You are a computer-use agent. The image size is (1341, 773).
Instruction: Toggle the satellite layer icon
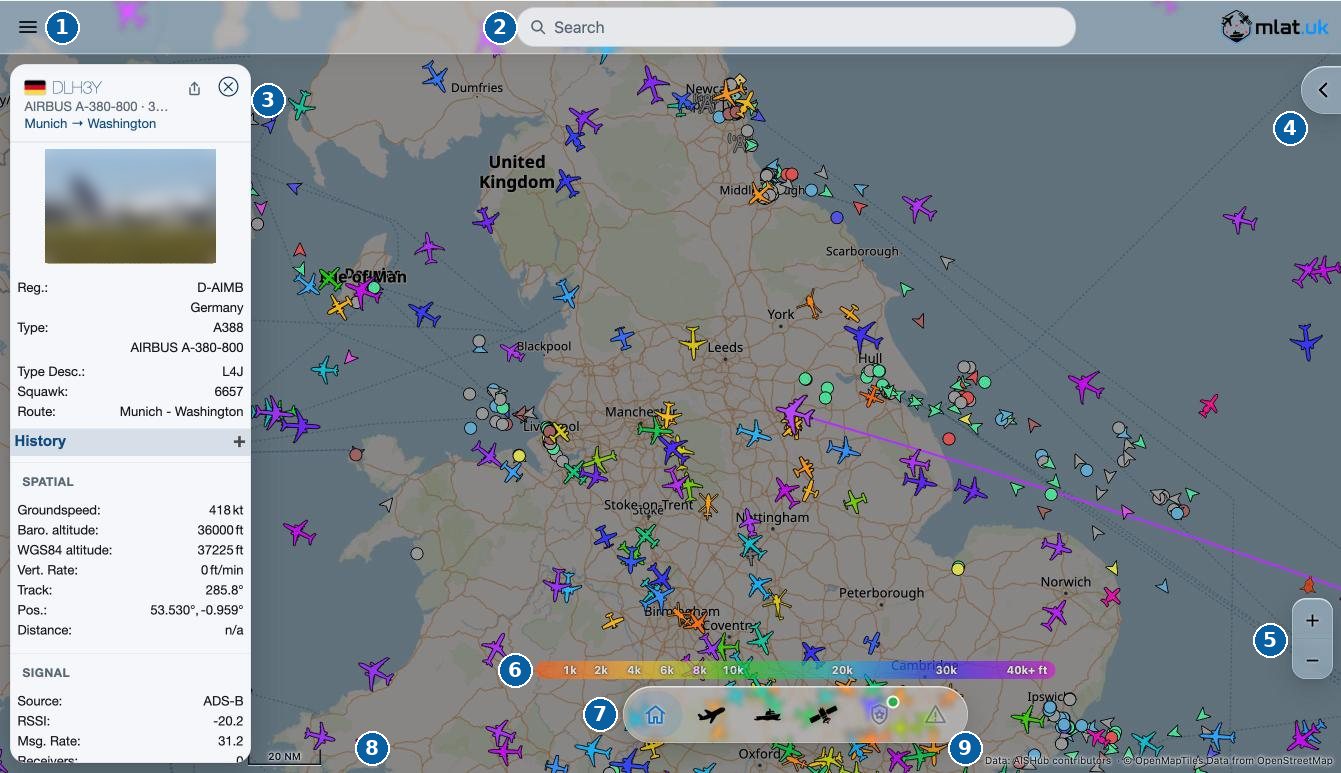pos(823,715)
